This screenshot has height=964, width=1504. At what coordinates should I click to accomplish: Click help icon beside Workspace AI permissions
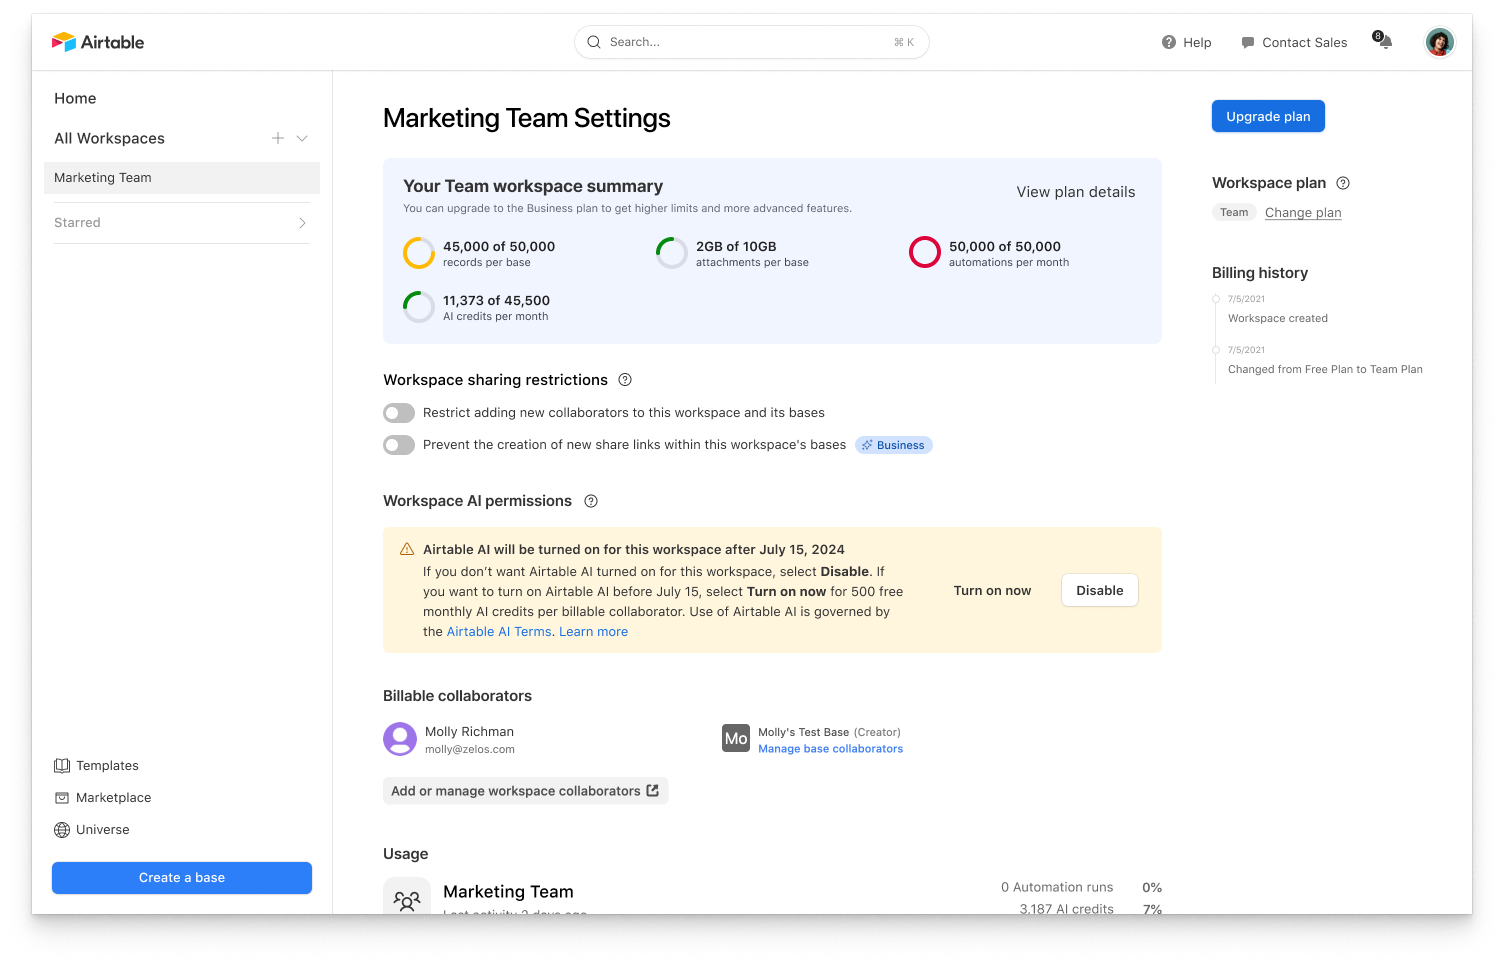[591, 501]
